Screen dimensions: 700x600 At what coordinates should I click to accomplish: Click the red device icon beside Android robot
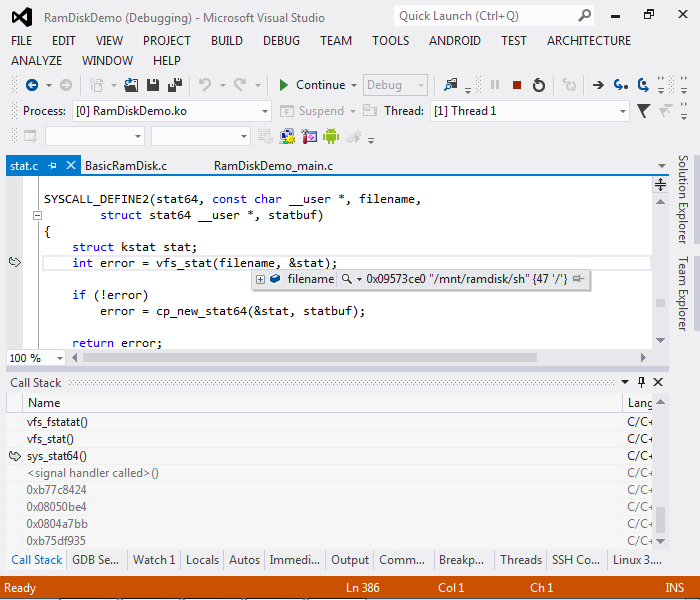(x=309, y=136)
